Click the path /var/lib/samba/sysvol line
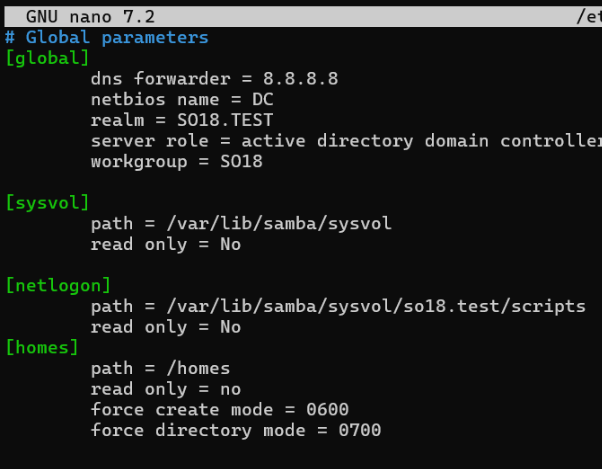 241,223
